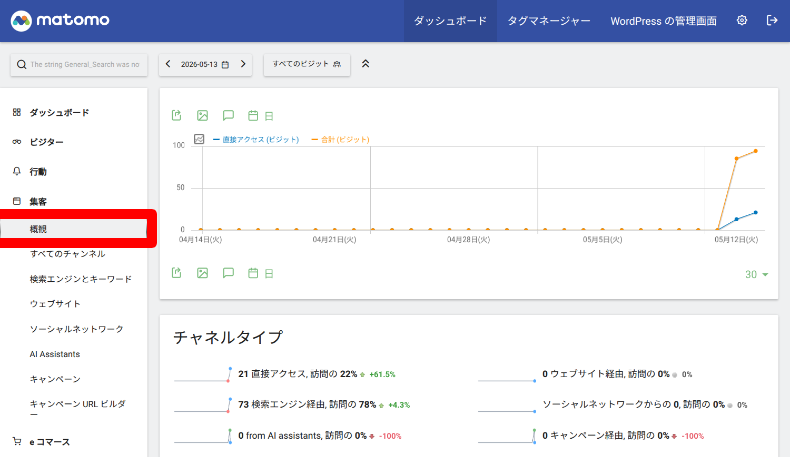This screenshot has width=790, height=457.
Task: Click export icon above the graph
Action: point(176,115)
